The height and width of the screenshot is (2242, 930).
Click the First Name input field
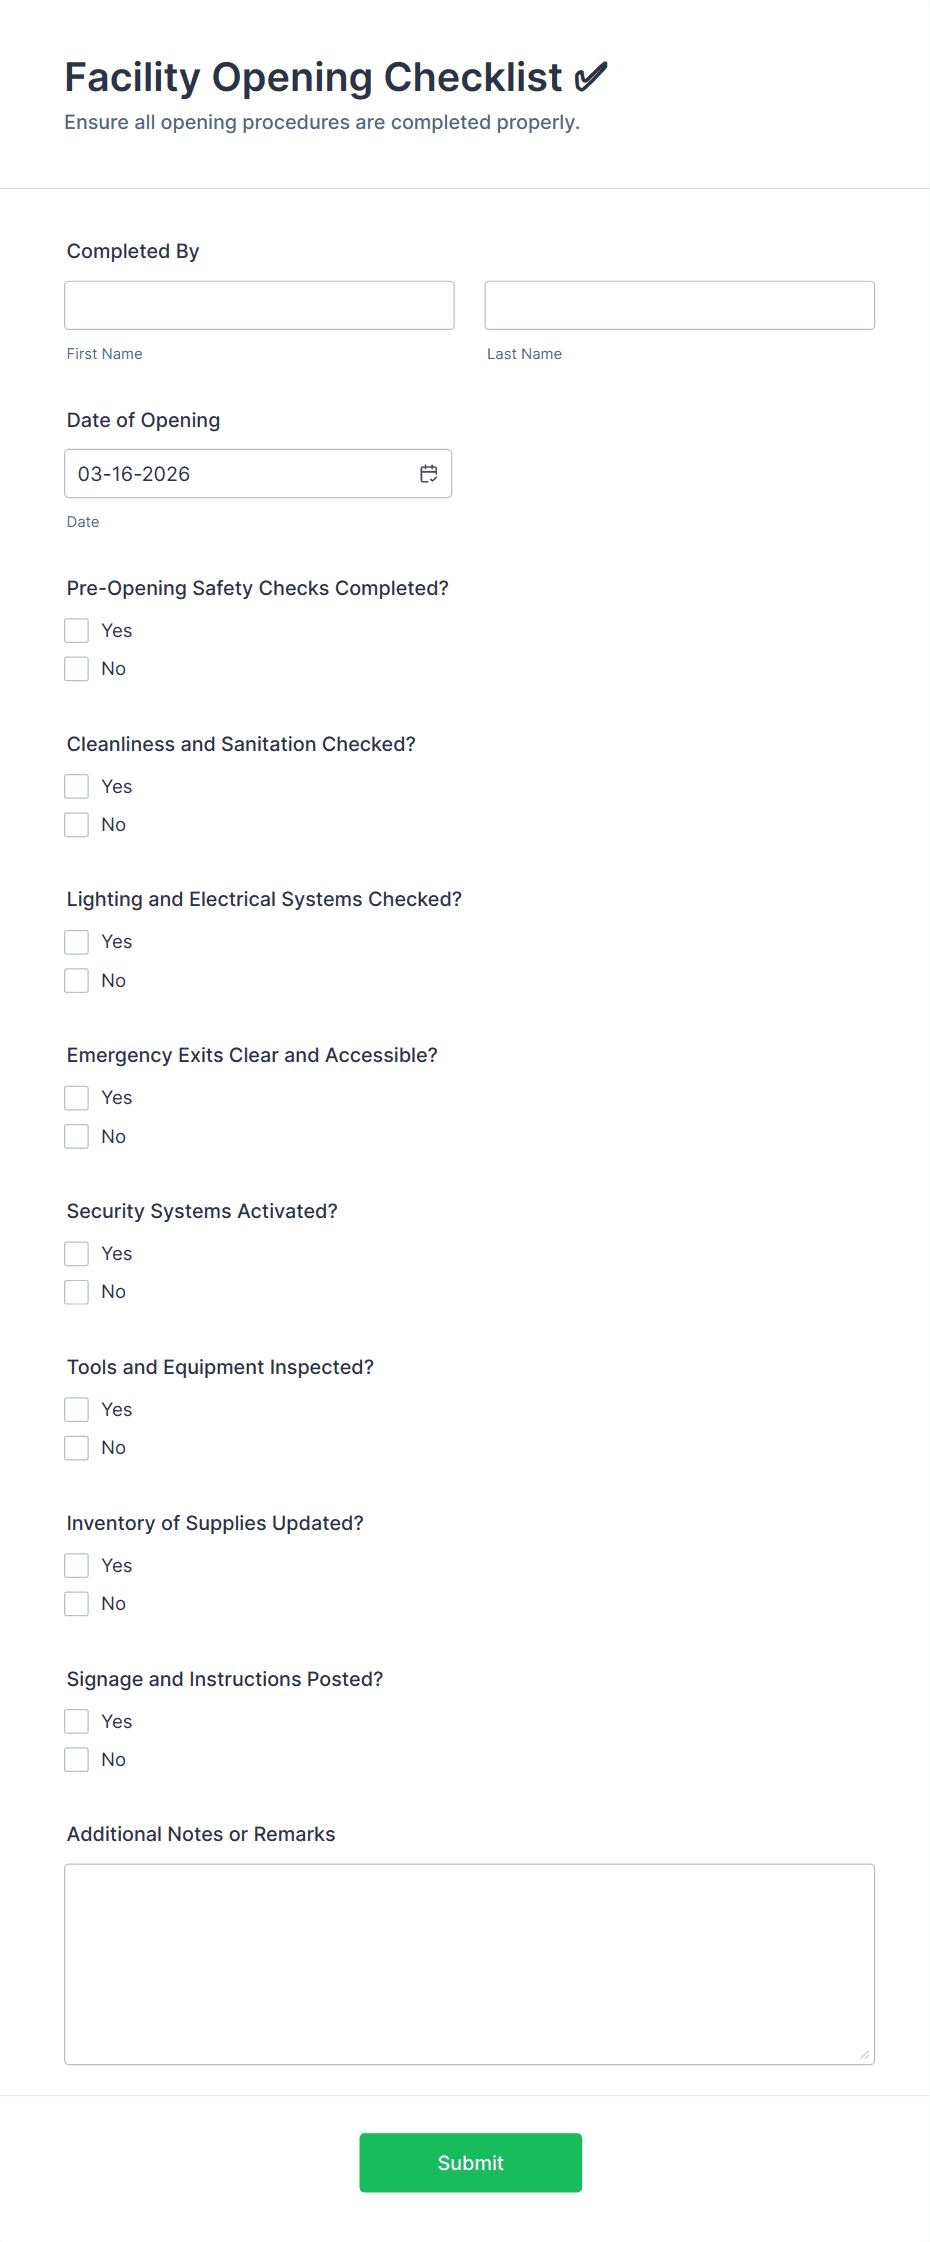click(x=259, y=305)
